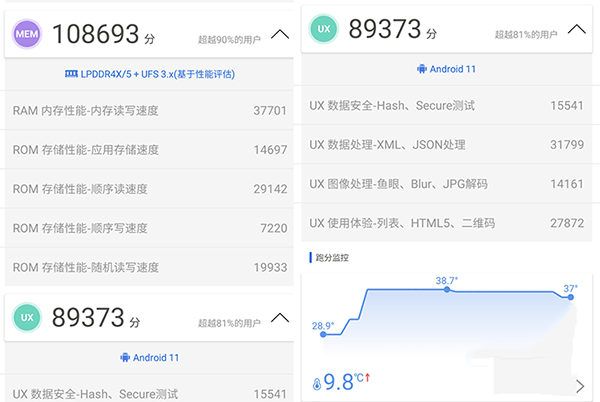
Task: Tap the 超越90%的用户 ranking text
Action: click(231, 40)
